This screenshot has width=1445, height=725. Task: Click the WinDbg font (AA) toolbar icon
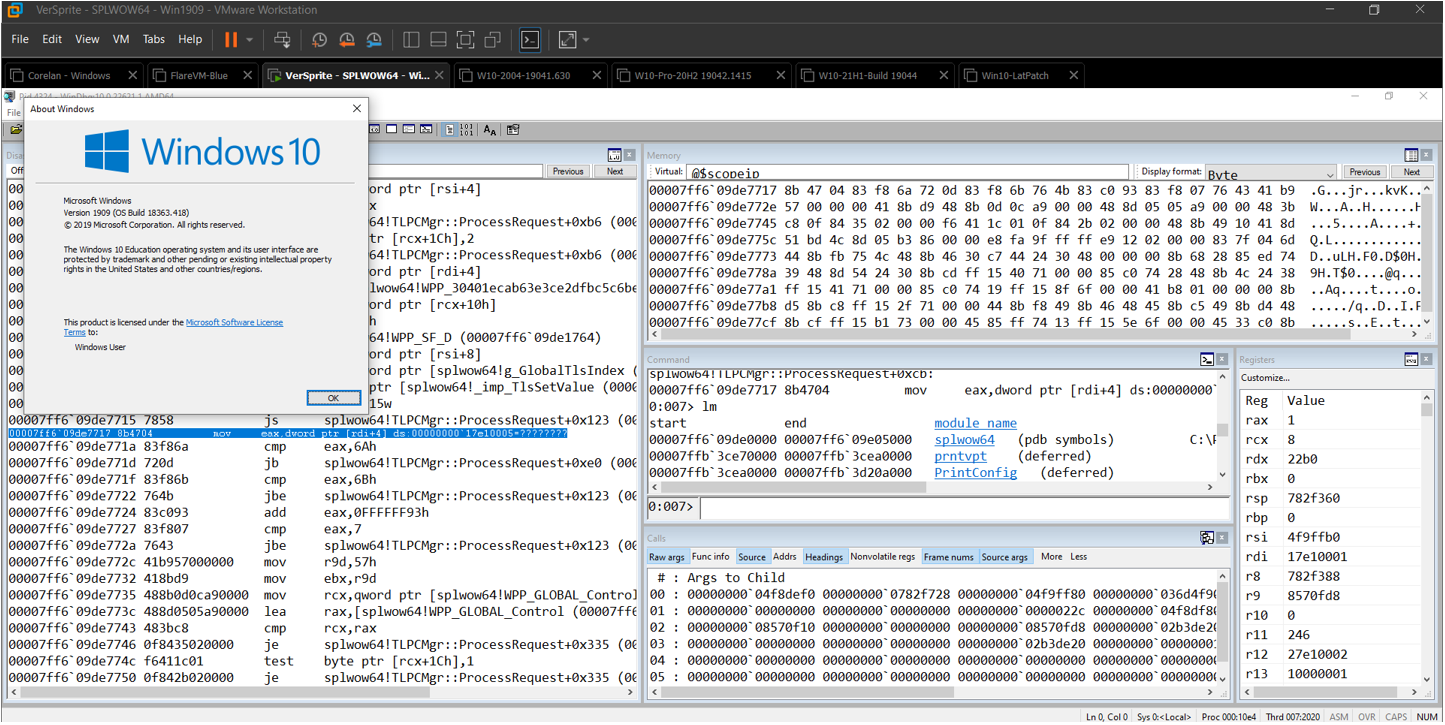[490, 130]
